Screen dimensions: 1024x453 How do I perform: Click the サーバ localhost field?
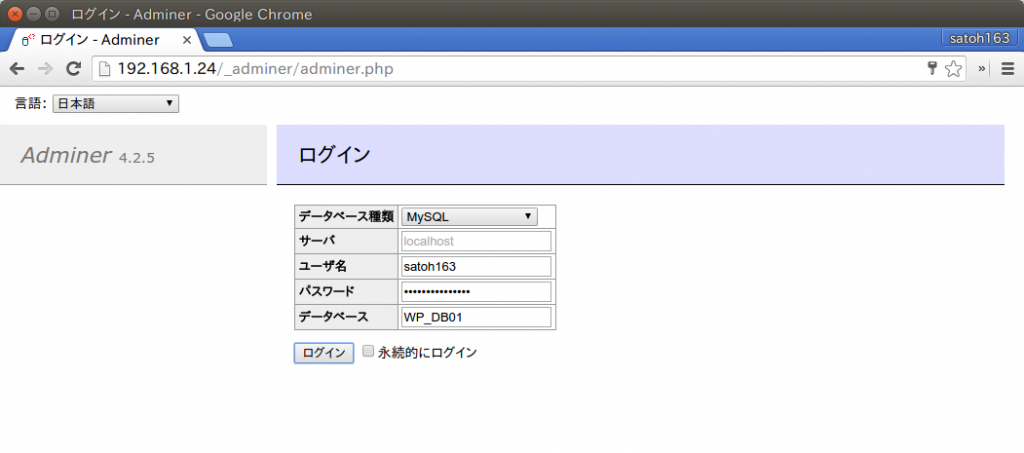(x=477, y=242)
